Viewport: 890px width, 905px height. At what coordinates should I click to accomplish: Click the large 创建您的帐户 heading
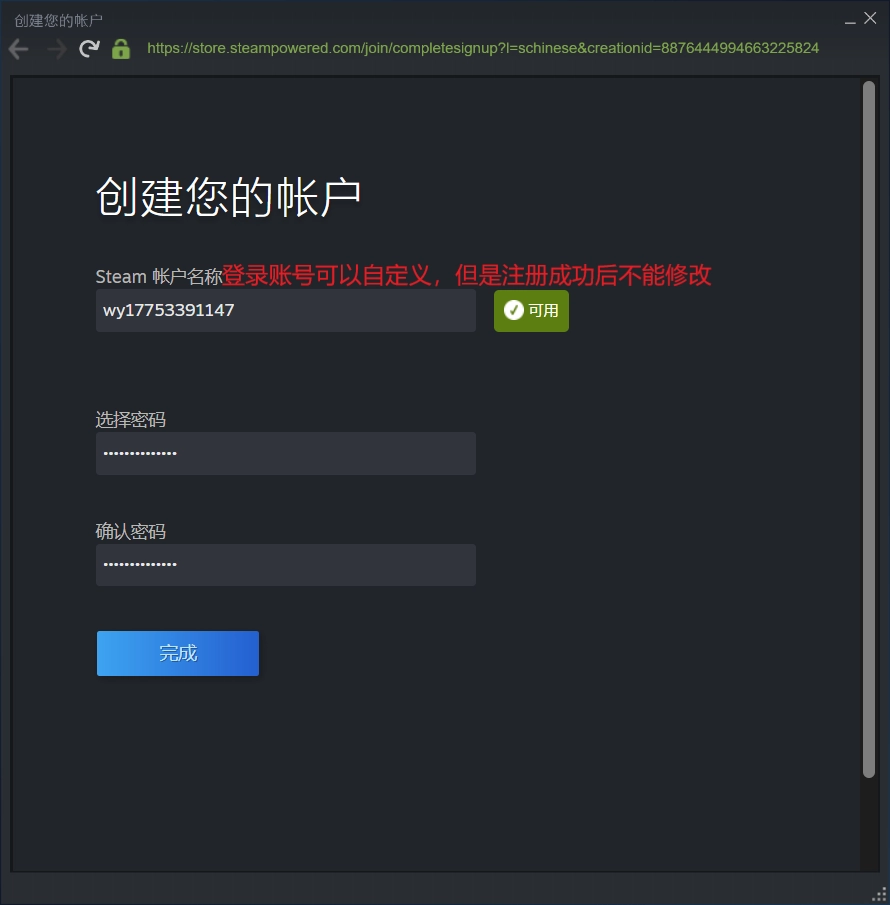point(228,198)
